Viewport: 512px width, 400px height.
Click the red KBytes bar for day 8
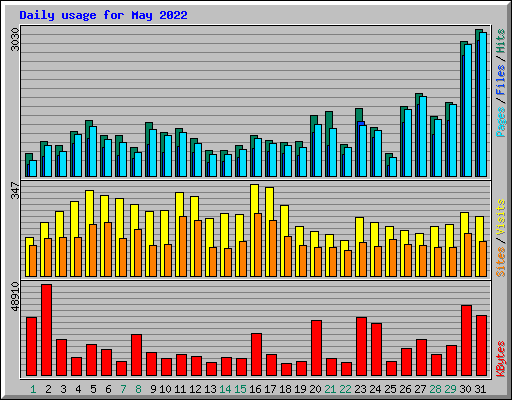click(x=136, y=355)
